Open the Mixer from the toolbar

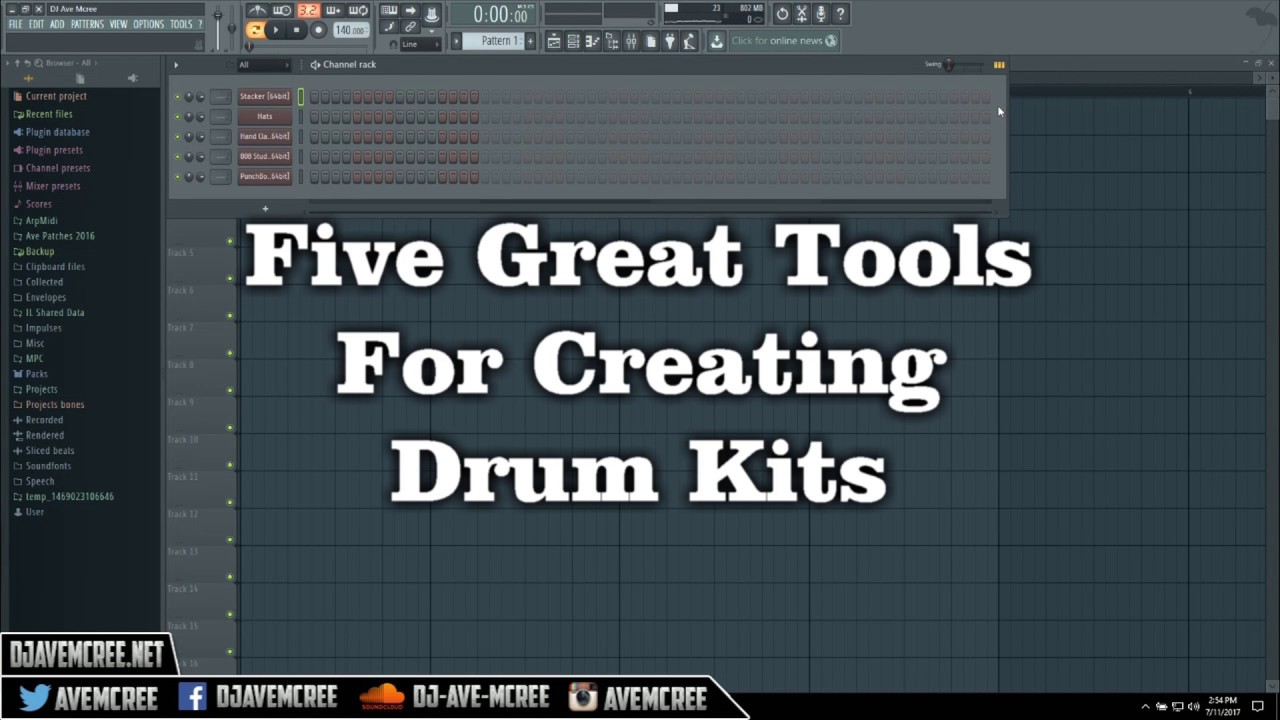[631, 40]
